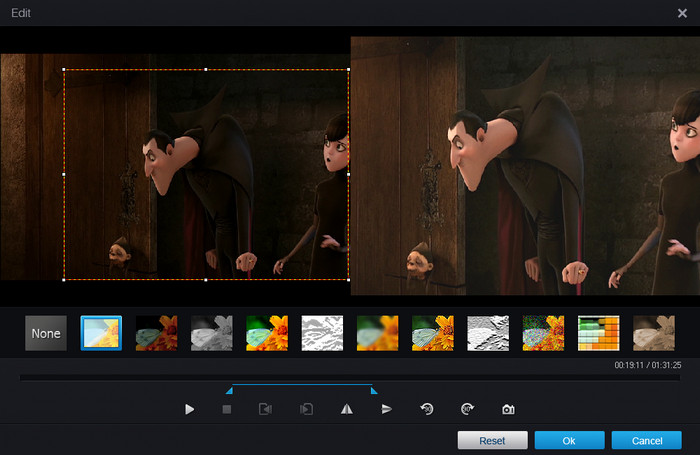This screenshot has width=700, height=455.
Task: Apply the blur effect thumbnail
Action: click(378, 333)
